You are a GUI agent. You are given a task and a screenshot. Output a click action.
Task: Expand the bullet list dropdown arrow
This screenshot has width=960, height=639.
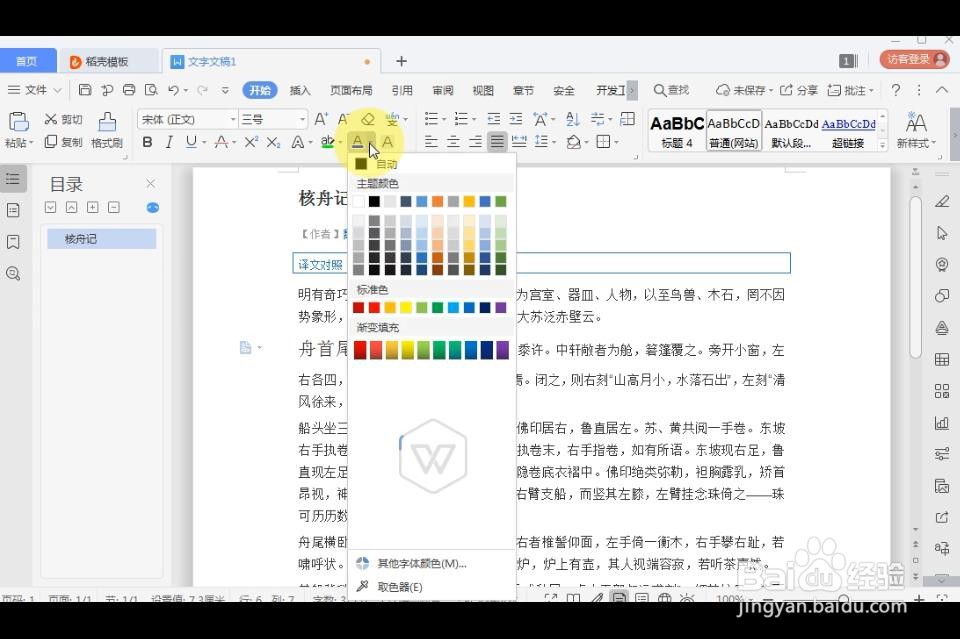tap(441, 118)
